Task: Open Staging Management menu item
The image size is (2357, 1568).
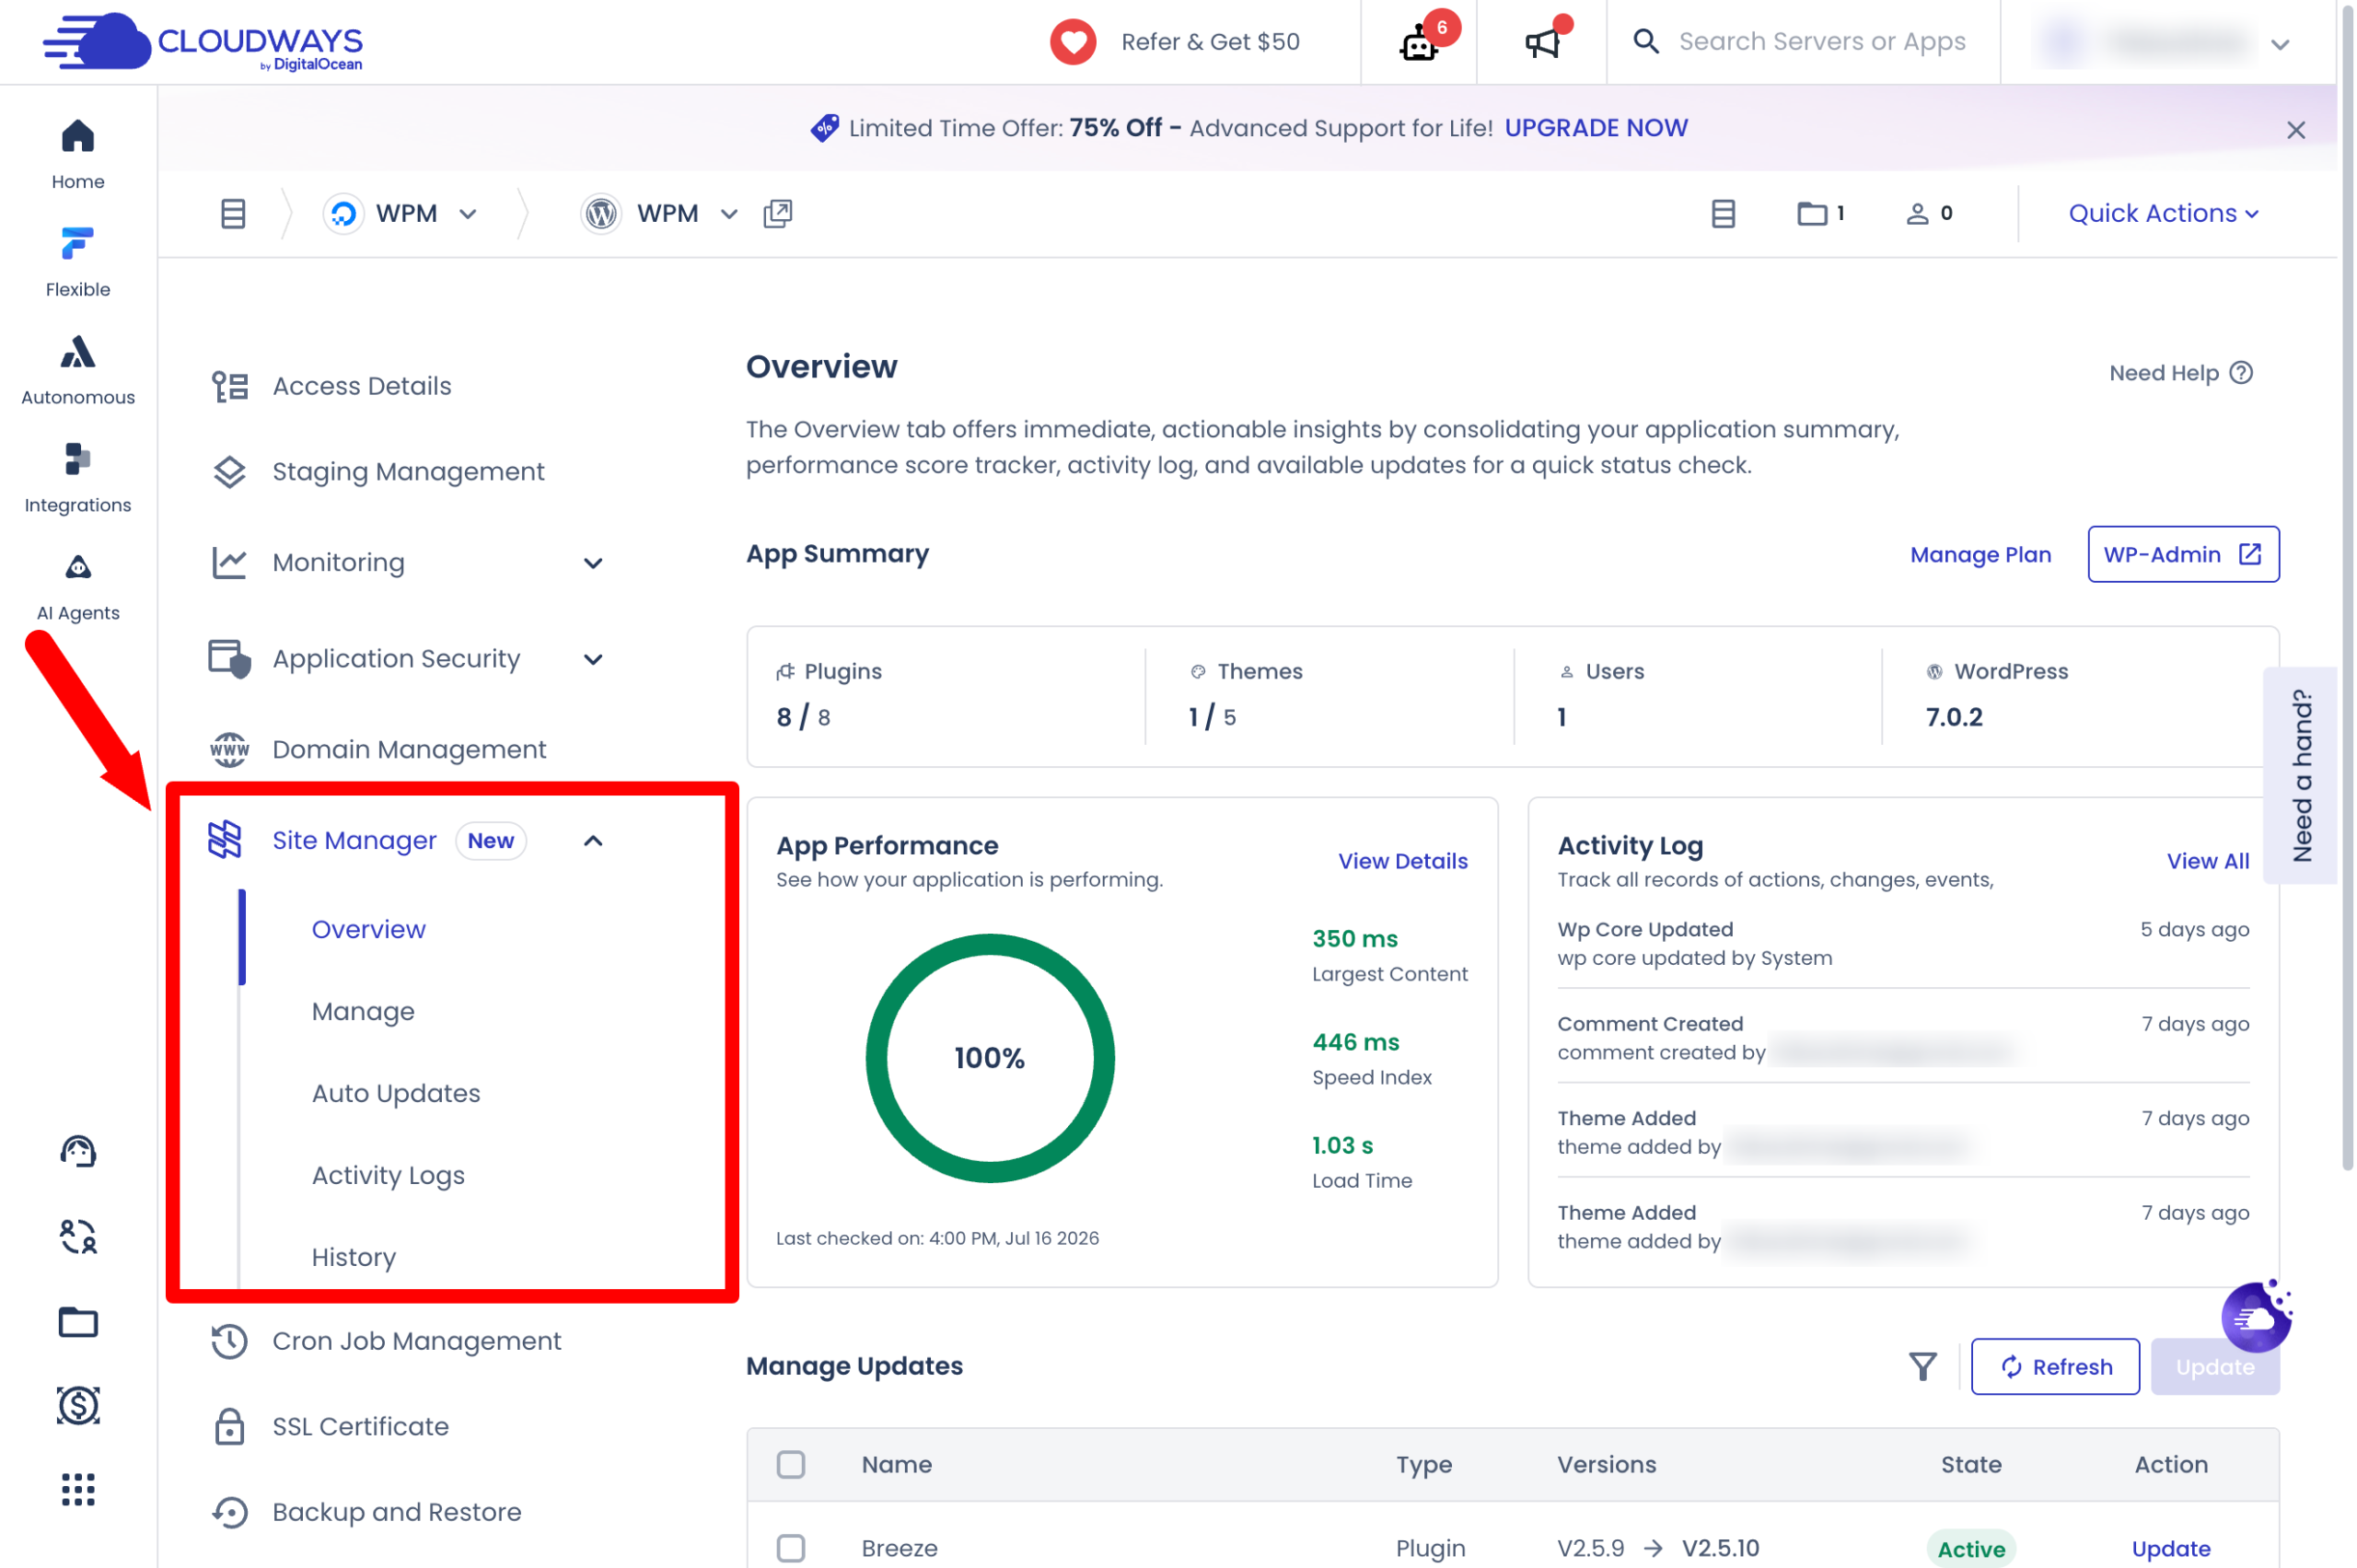Action: pyautogui.click(x=408, y=472)
